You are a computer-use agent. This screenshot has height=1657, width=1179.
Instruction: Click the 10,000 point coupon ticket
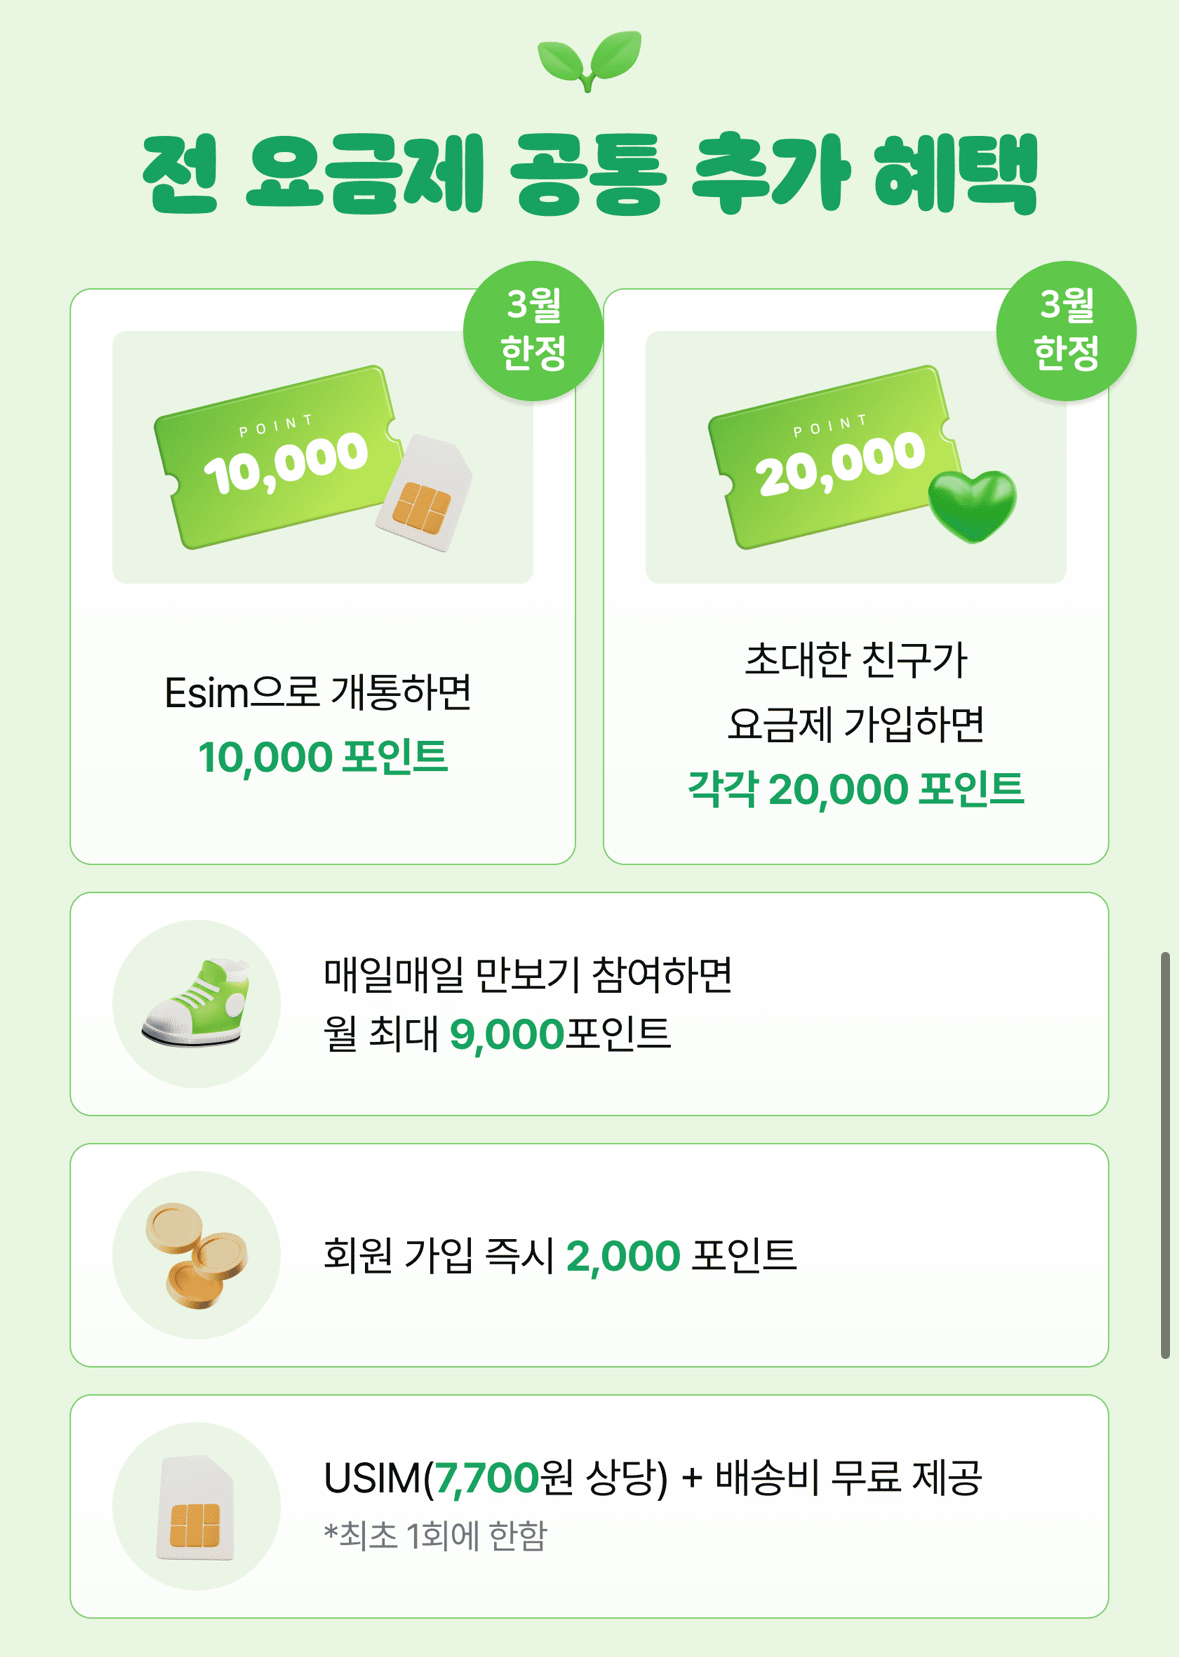click(275, 456)
